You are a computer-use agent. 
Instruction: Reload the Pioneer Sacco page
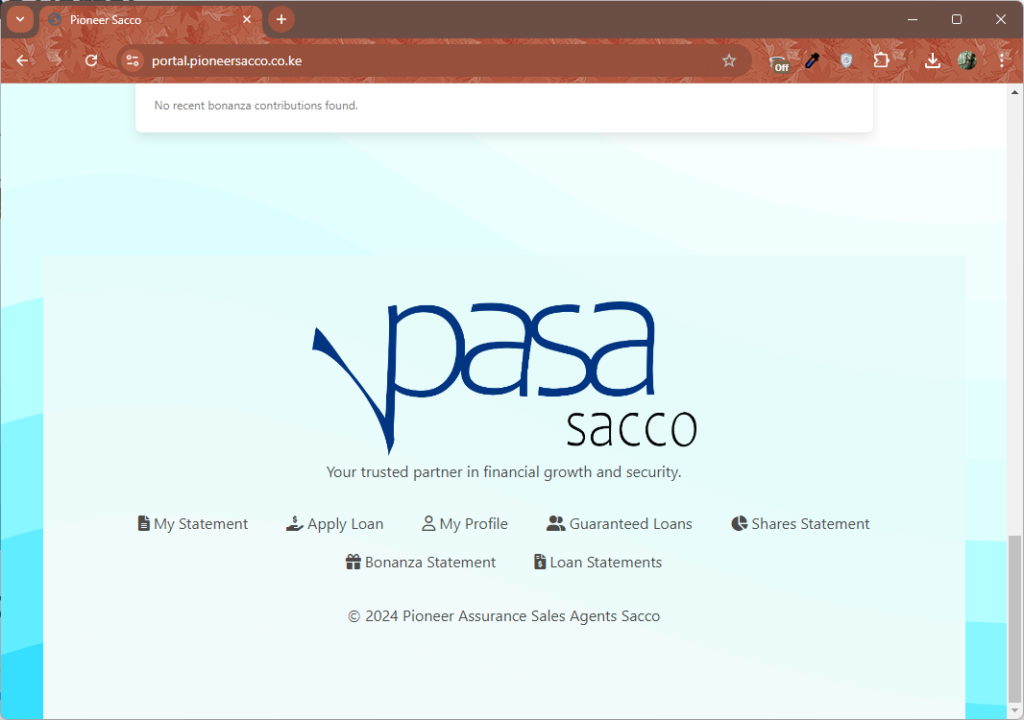click(91, 61)
